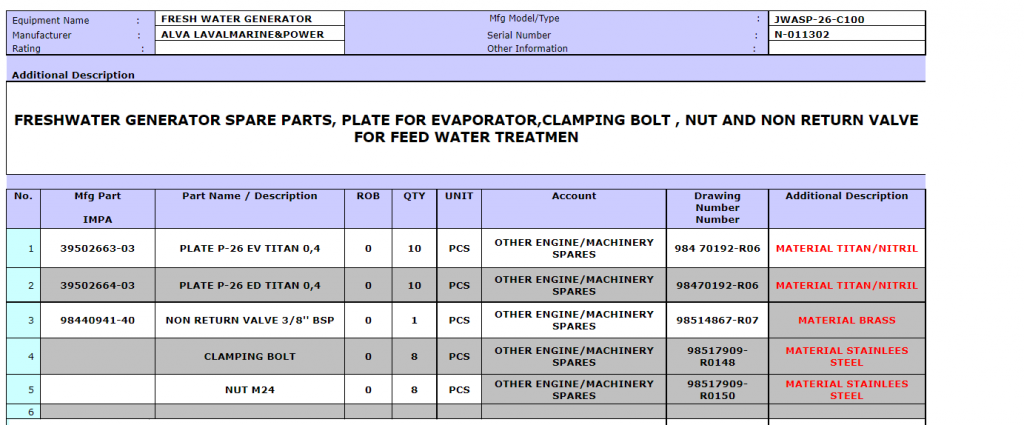Select the quantity cell for NUT M24
Viewport: 1024px width, 425px height.
click(414, 389)
